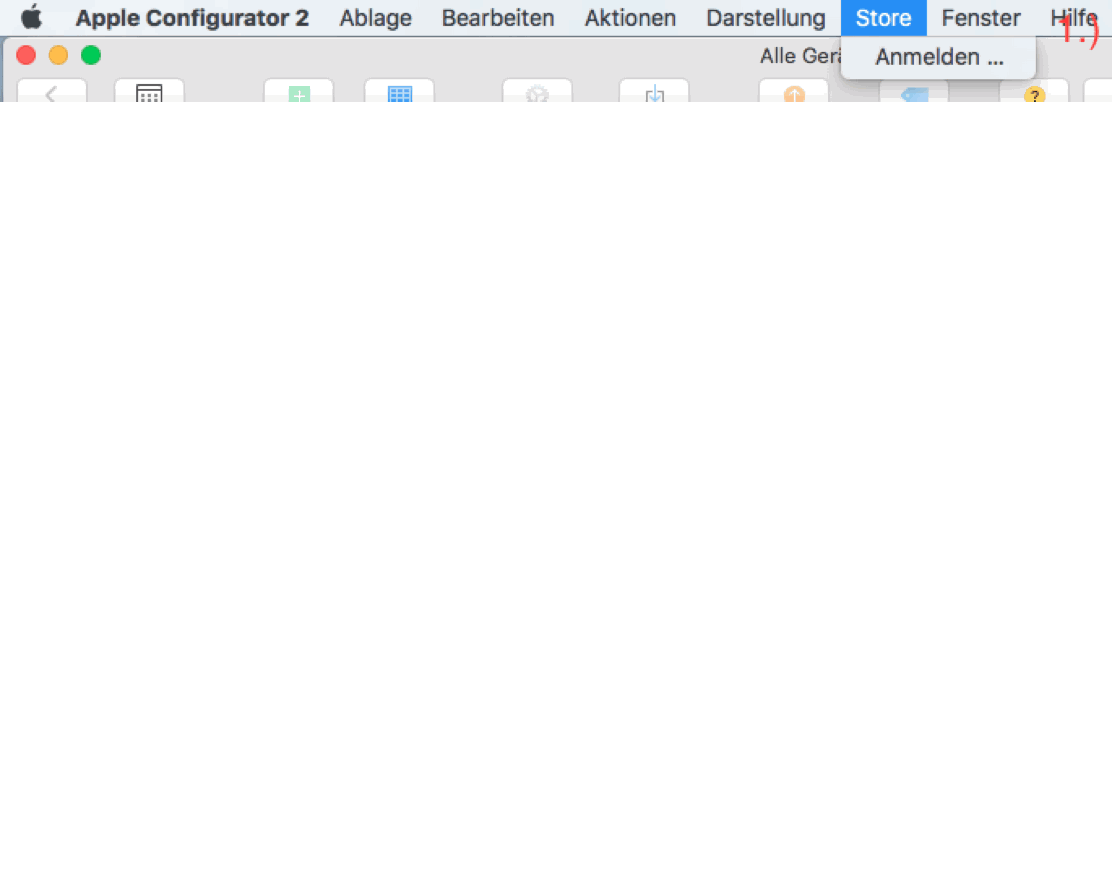
Task: Click the green plus Add icon
Action: tap(299, 93)
